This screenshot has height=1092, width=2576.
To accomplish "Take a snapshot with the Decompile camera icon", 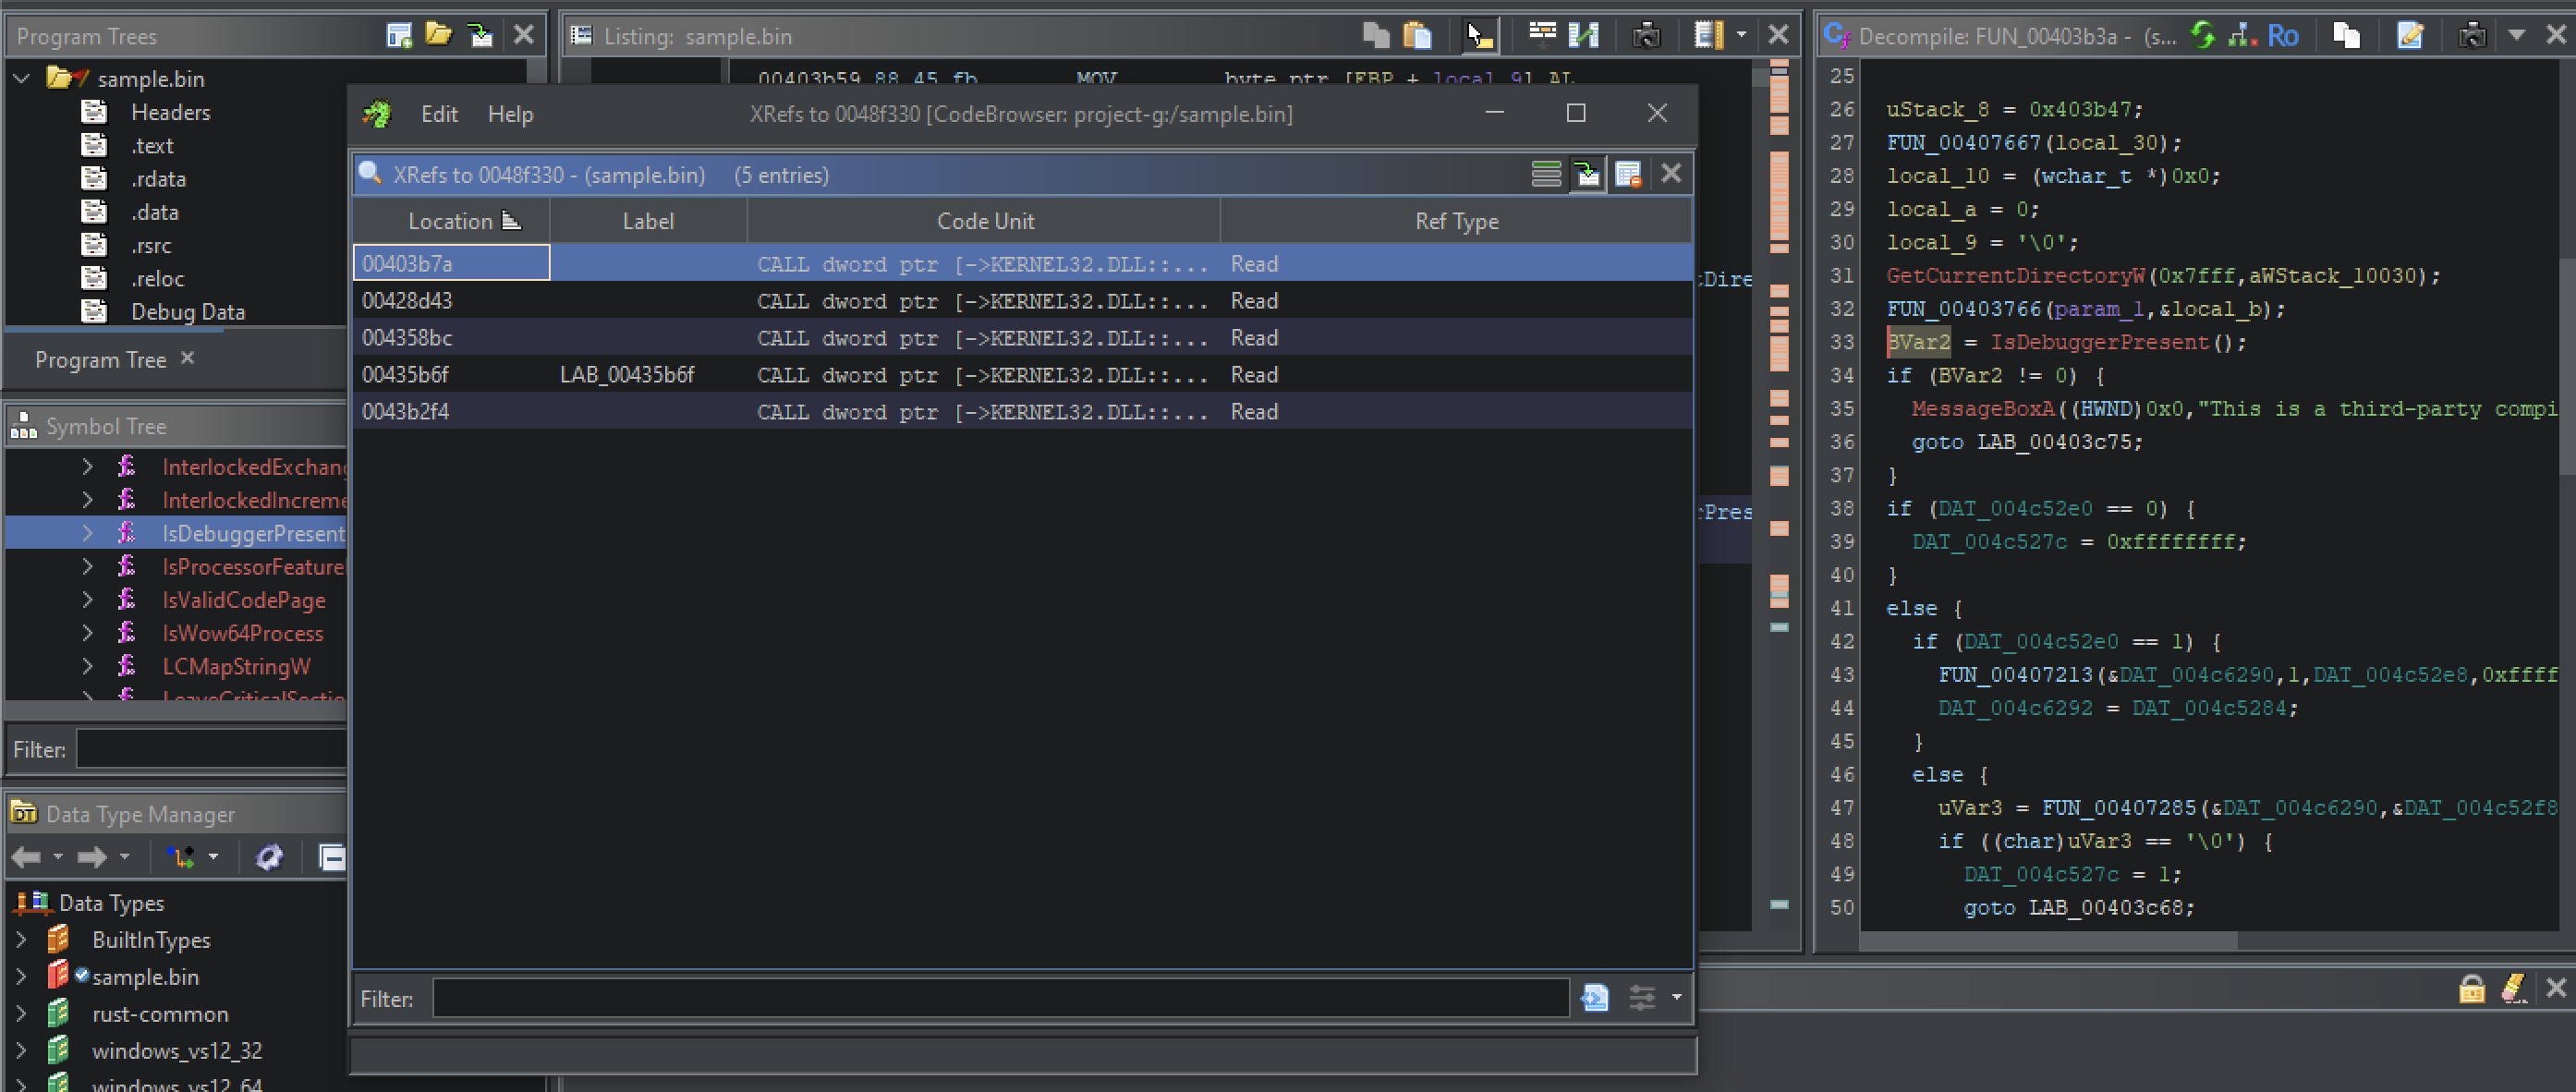I will tap(2472, 36).
